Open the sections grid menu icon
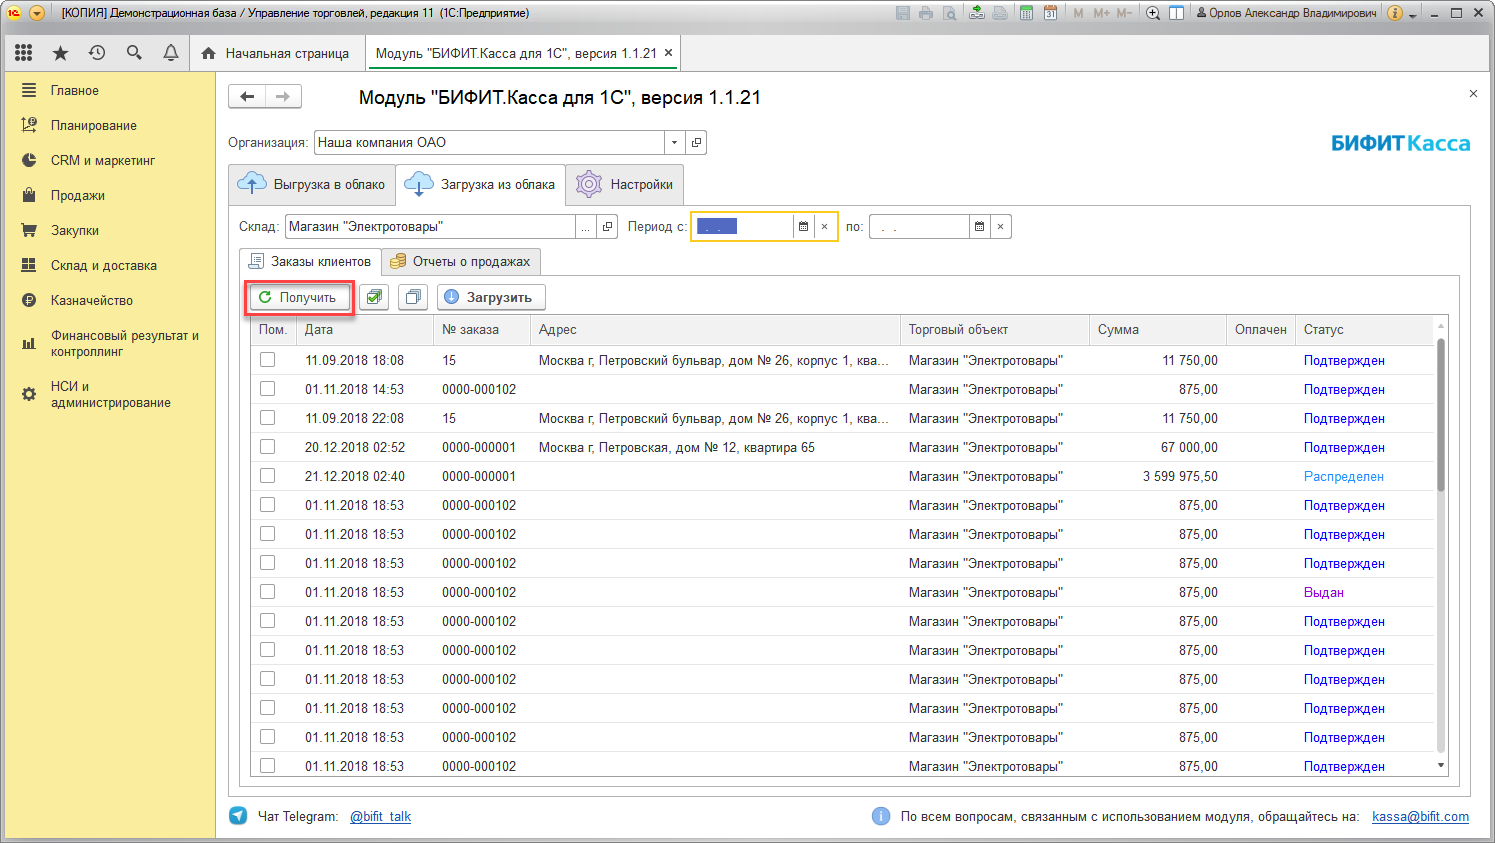The width and height of the screenshot is (1495, 843). point(23,53)
